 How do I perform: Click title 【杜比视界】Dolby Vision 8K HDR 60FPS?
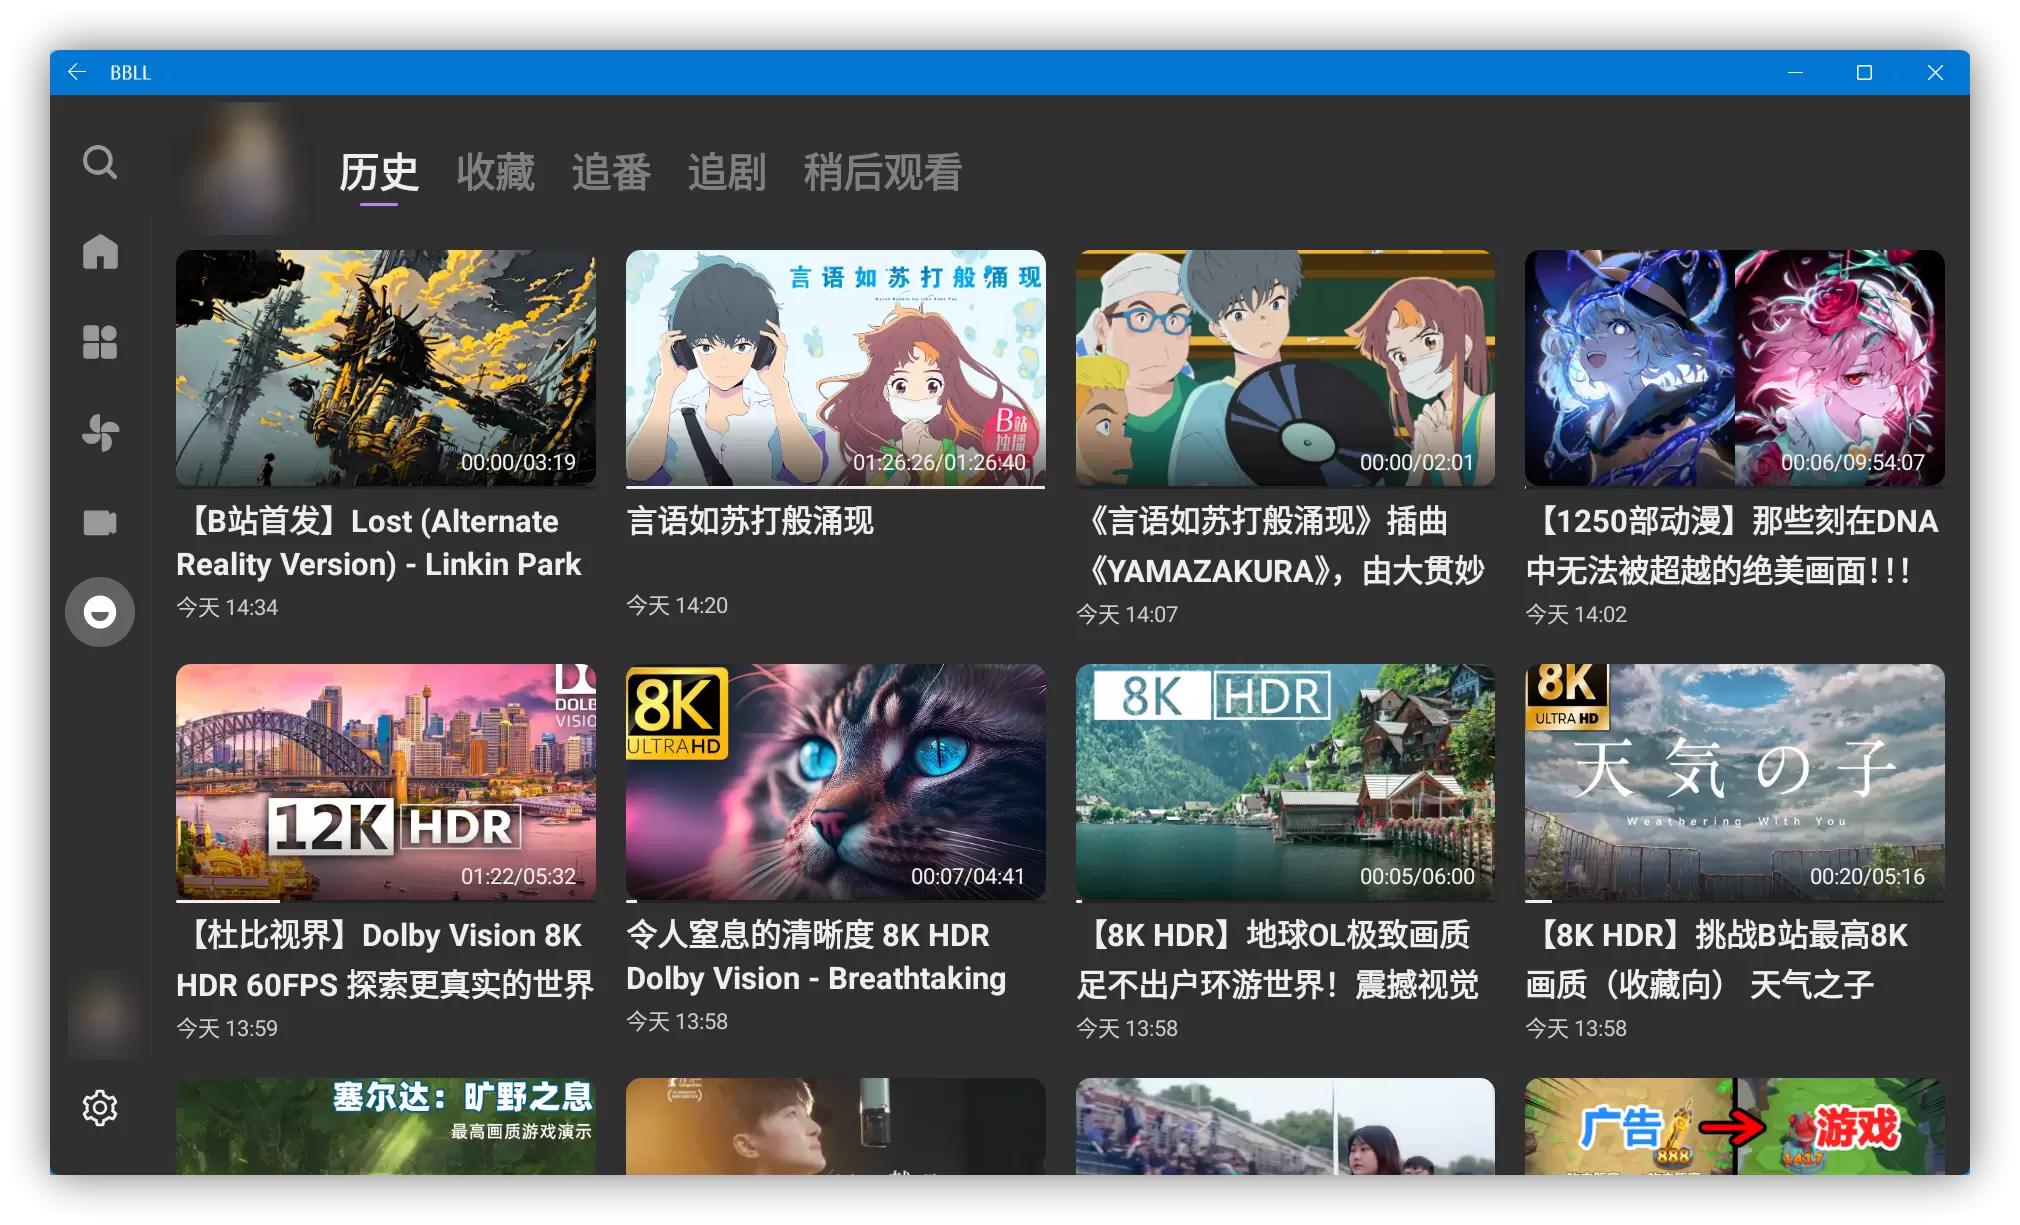385,960
